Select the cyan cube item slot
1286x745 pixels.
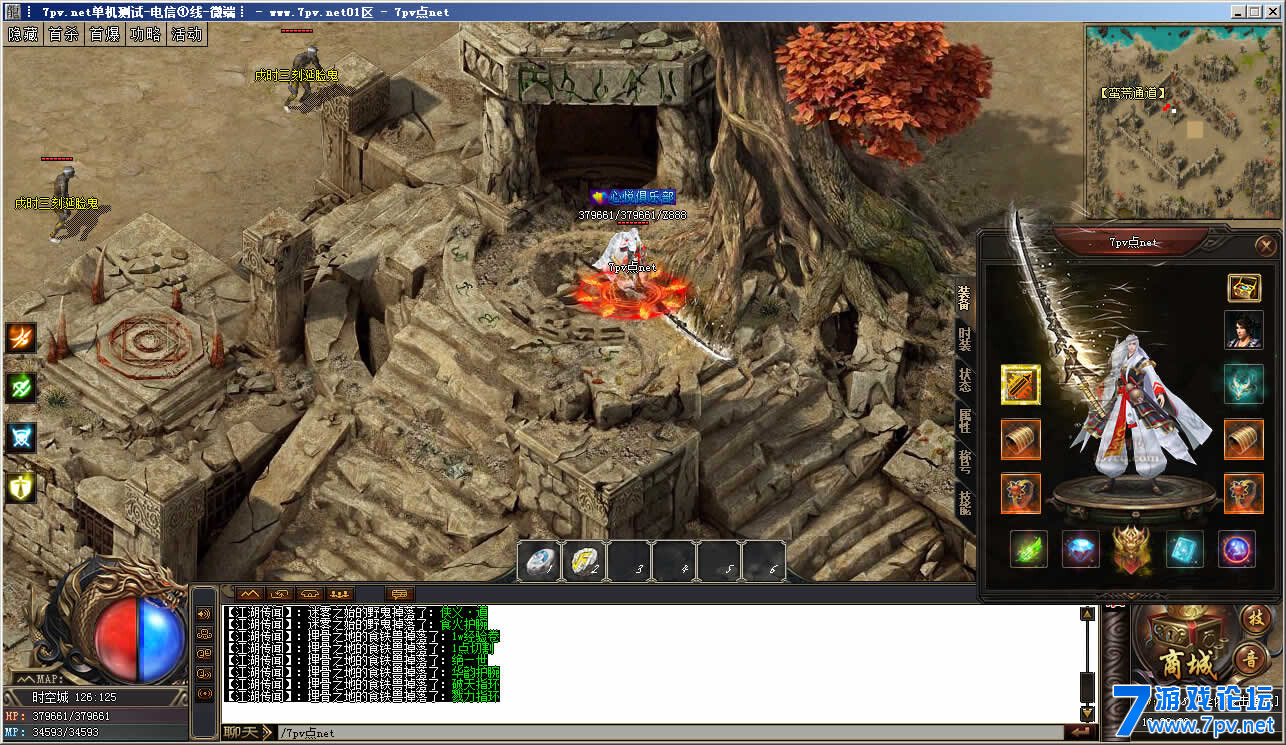pyautogui.click(x=1184, y=549)
